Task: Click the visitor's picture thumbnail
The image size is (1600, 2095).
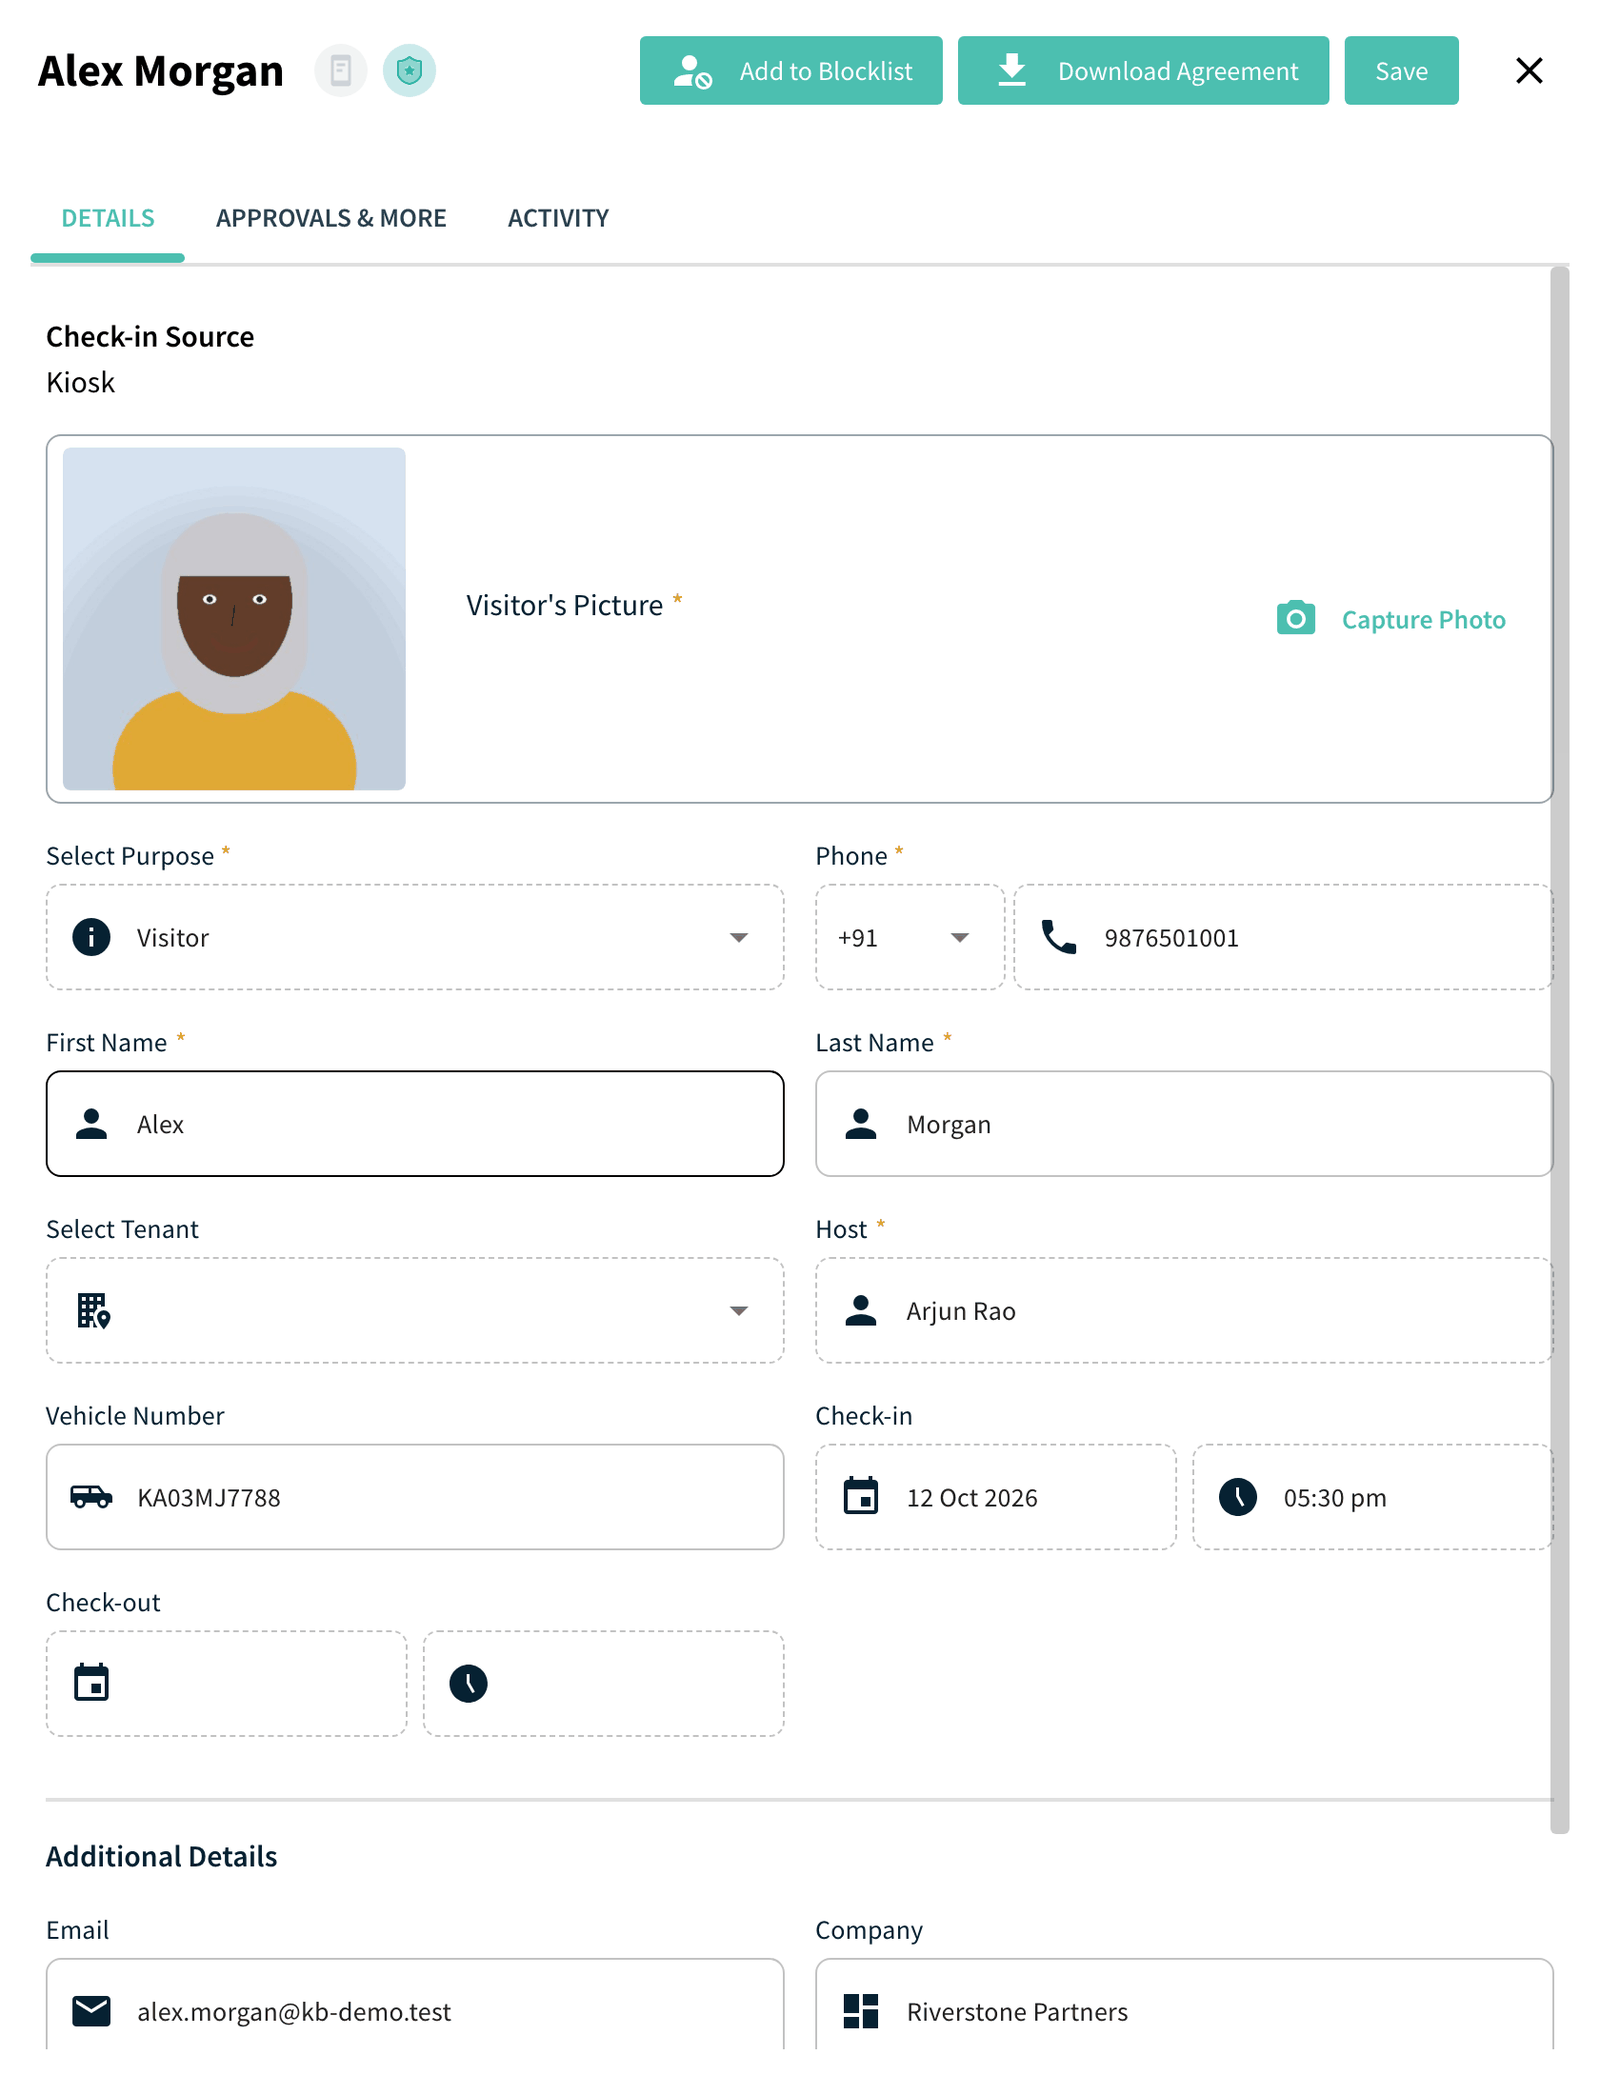Action: click(234, 619)
